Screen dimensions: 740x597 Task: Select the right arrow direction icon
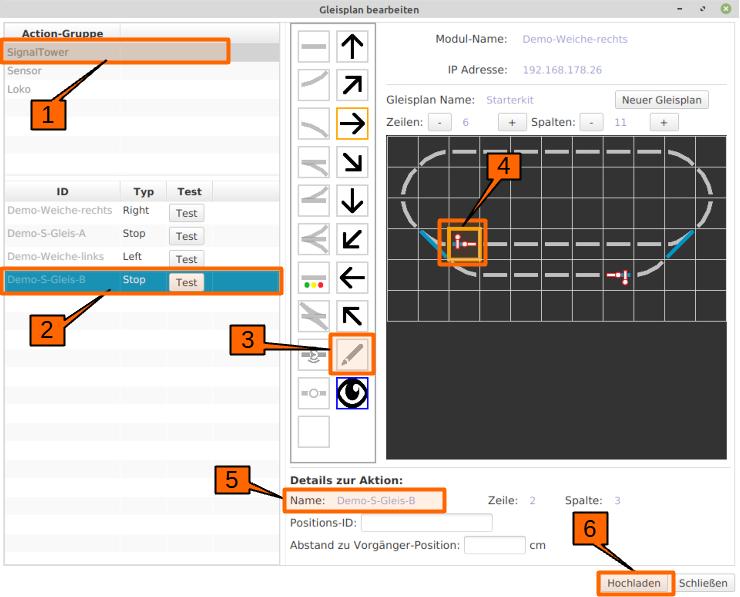click(x=352, y=123)
